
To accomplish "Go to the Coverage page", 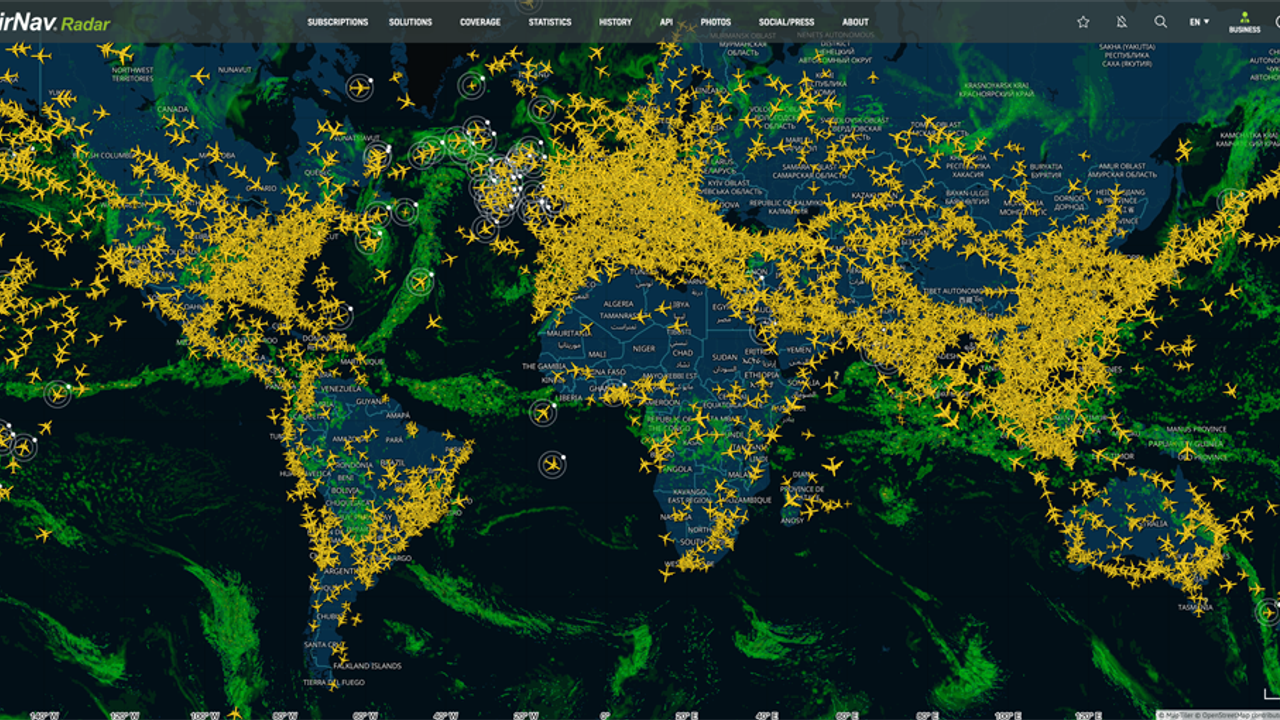I will pyautogui.click(x=480, y=22).
